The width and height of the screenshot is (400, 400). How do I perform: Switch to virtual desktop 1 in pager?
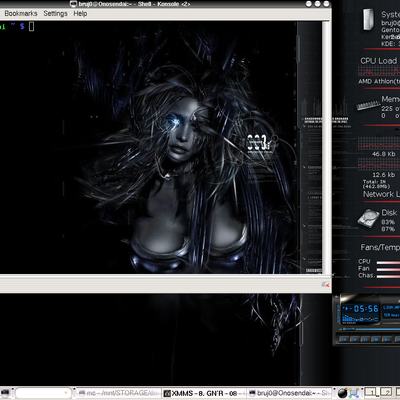coord(371,392)
